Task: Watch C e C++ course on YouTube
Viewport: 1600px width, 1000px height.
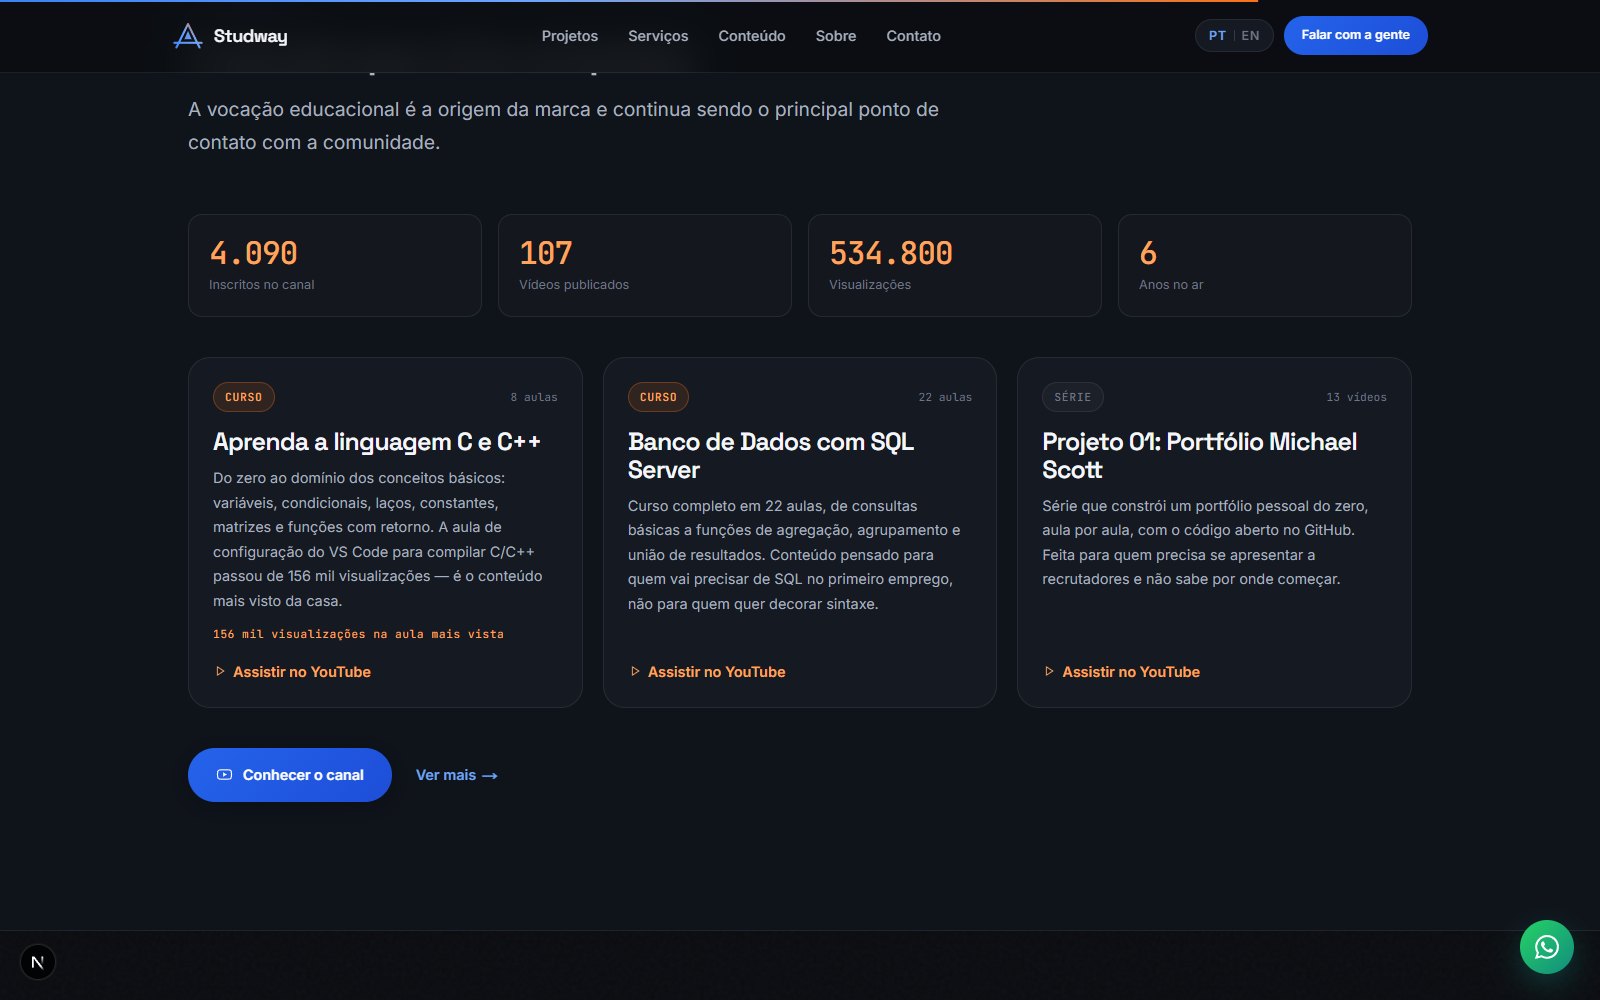Action: pyautogui.click(x=293, y=672)
